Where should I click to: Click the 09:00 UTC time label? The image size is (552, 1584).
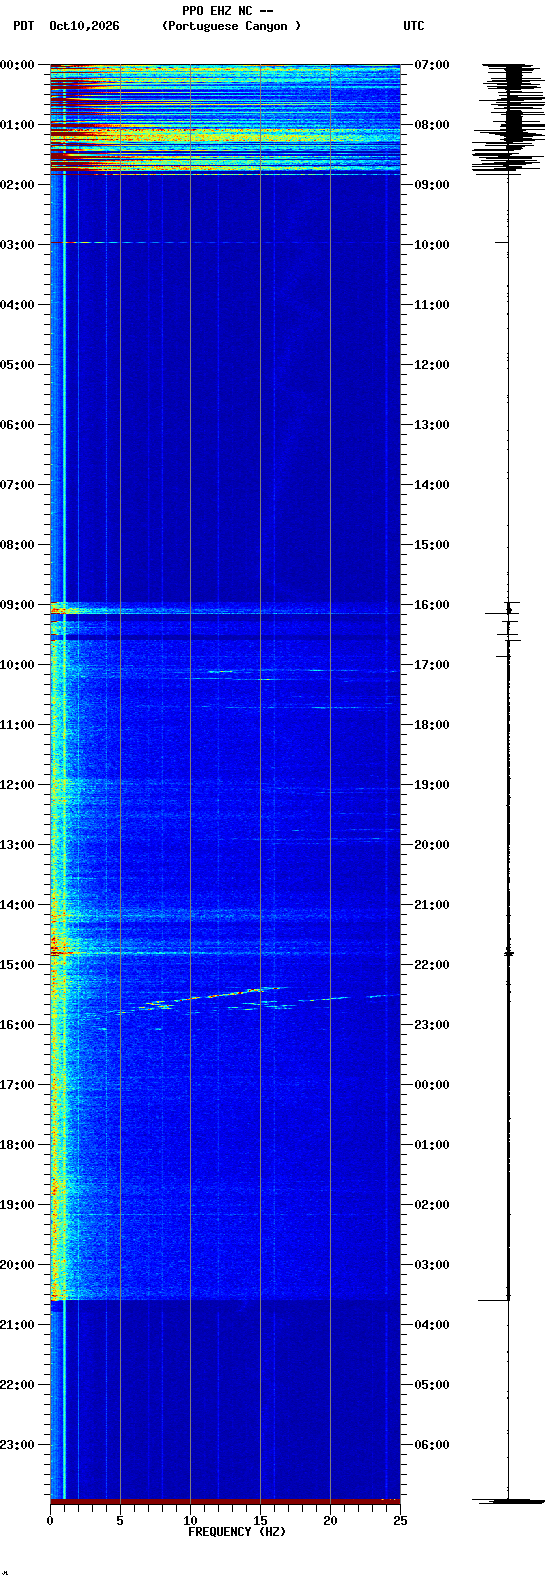[432, 185]
